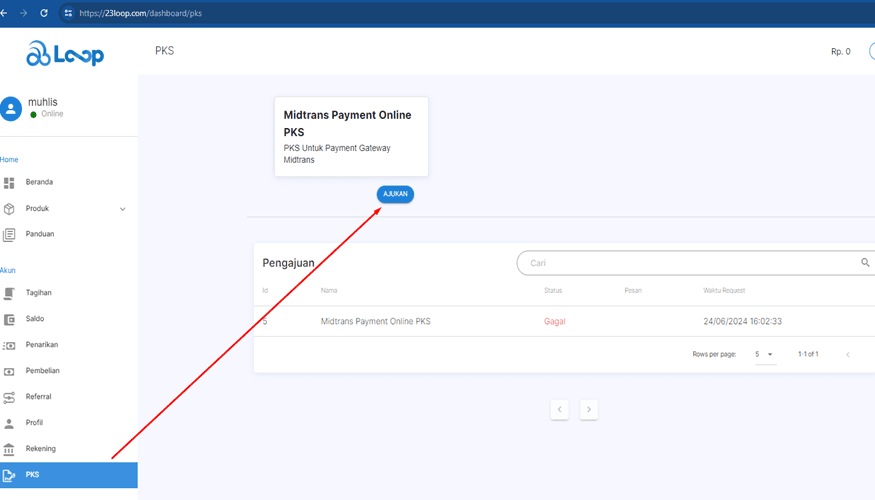
Task: Click the search magnifier icon in Pengajuan
Action: click(865, 263)
